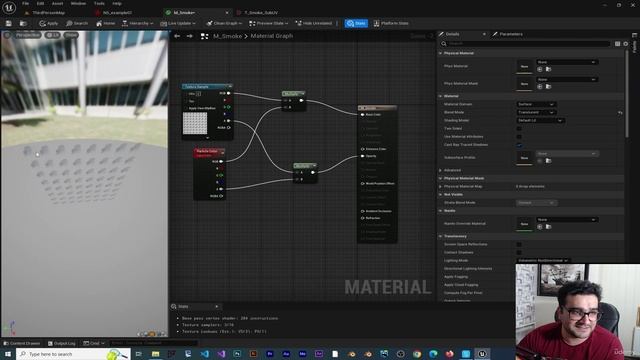
Task: Open the Show viewport options button
Action: coord(71,35)
